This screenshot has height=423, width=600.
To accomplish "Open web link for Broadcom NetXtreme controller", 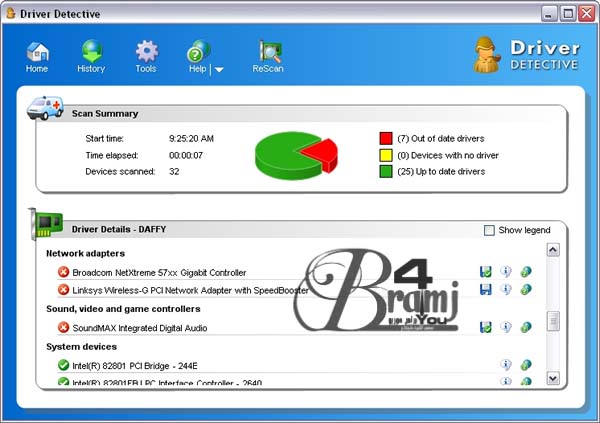I will (526, 271).
